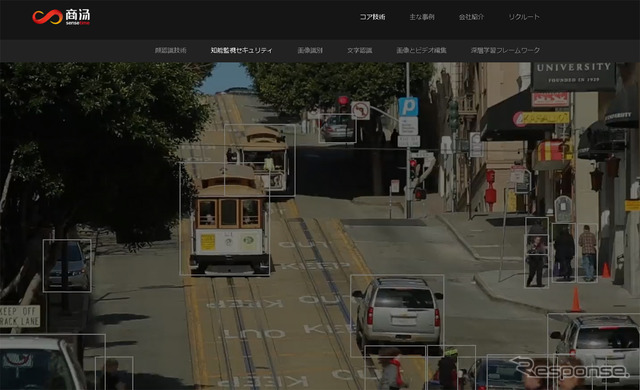This screenshot has height=390, width=640.
Task: Click the SenseTime logo in the header
Action: (61, 17)
